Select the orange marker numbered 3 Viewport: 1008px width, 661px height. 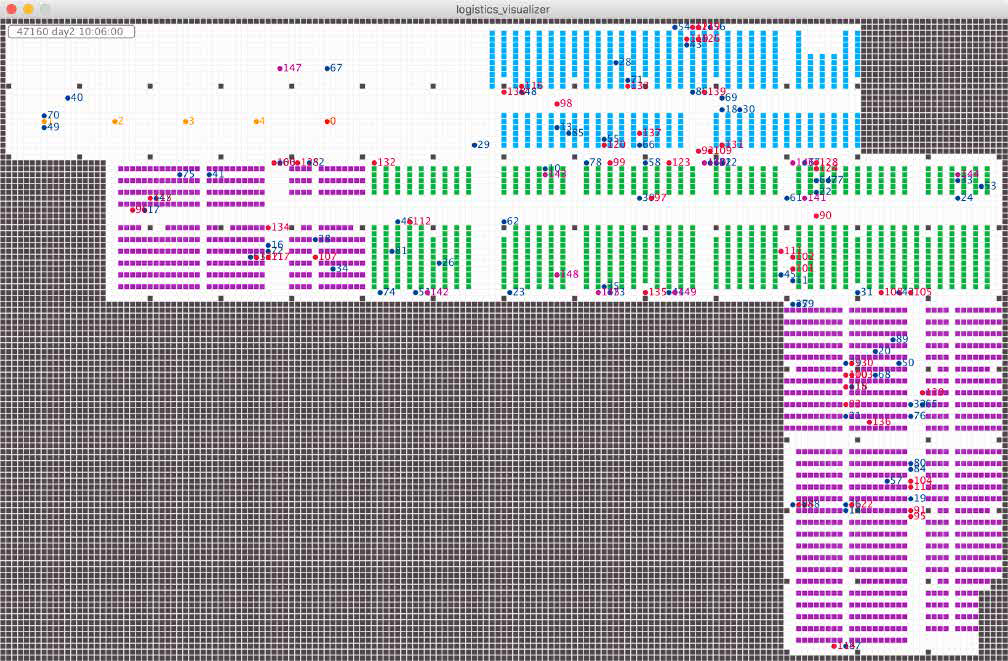[x=186, y=121]
